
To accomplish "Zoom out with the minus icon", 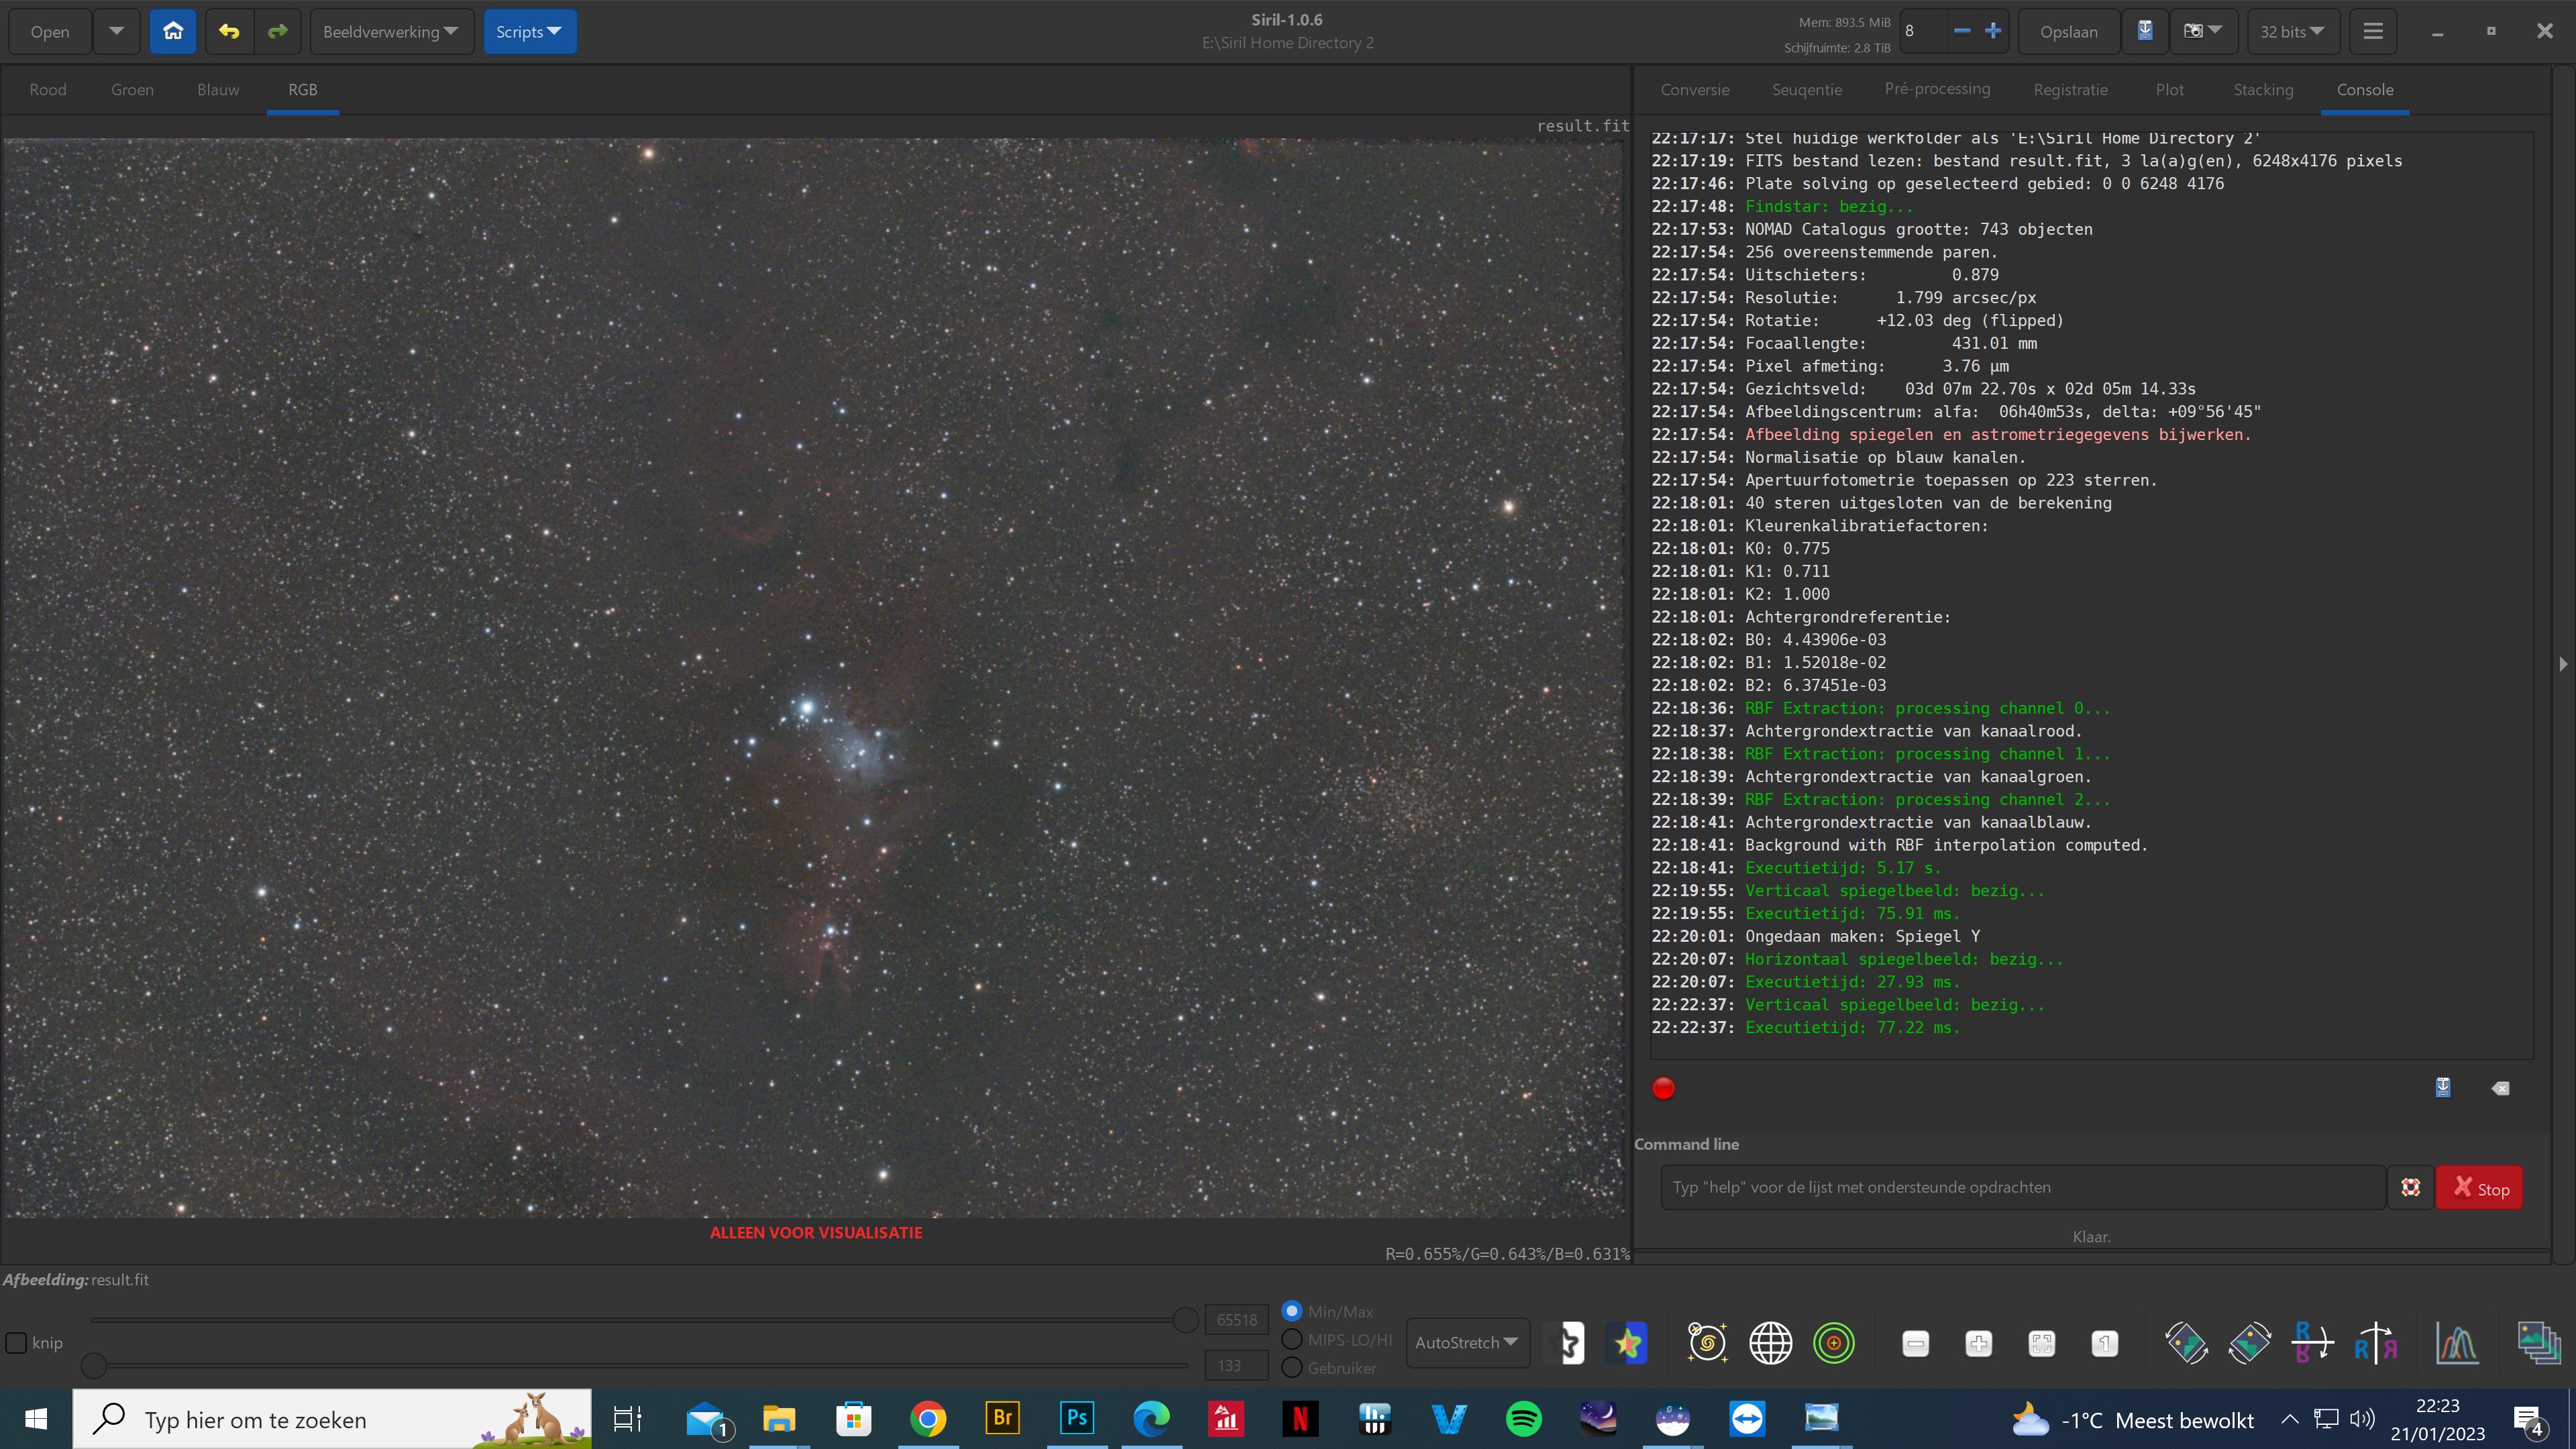I will click(x=1916, y=1343).
